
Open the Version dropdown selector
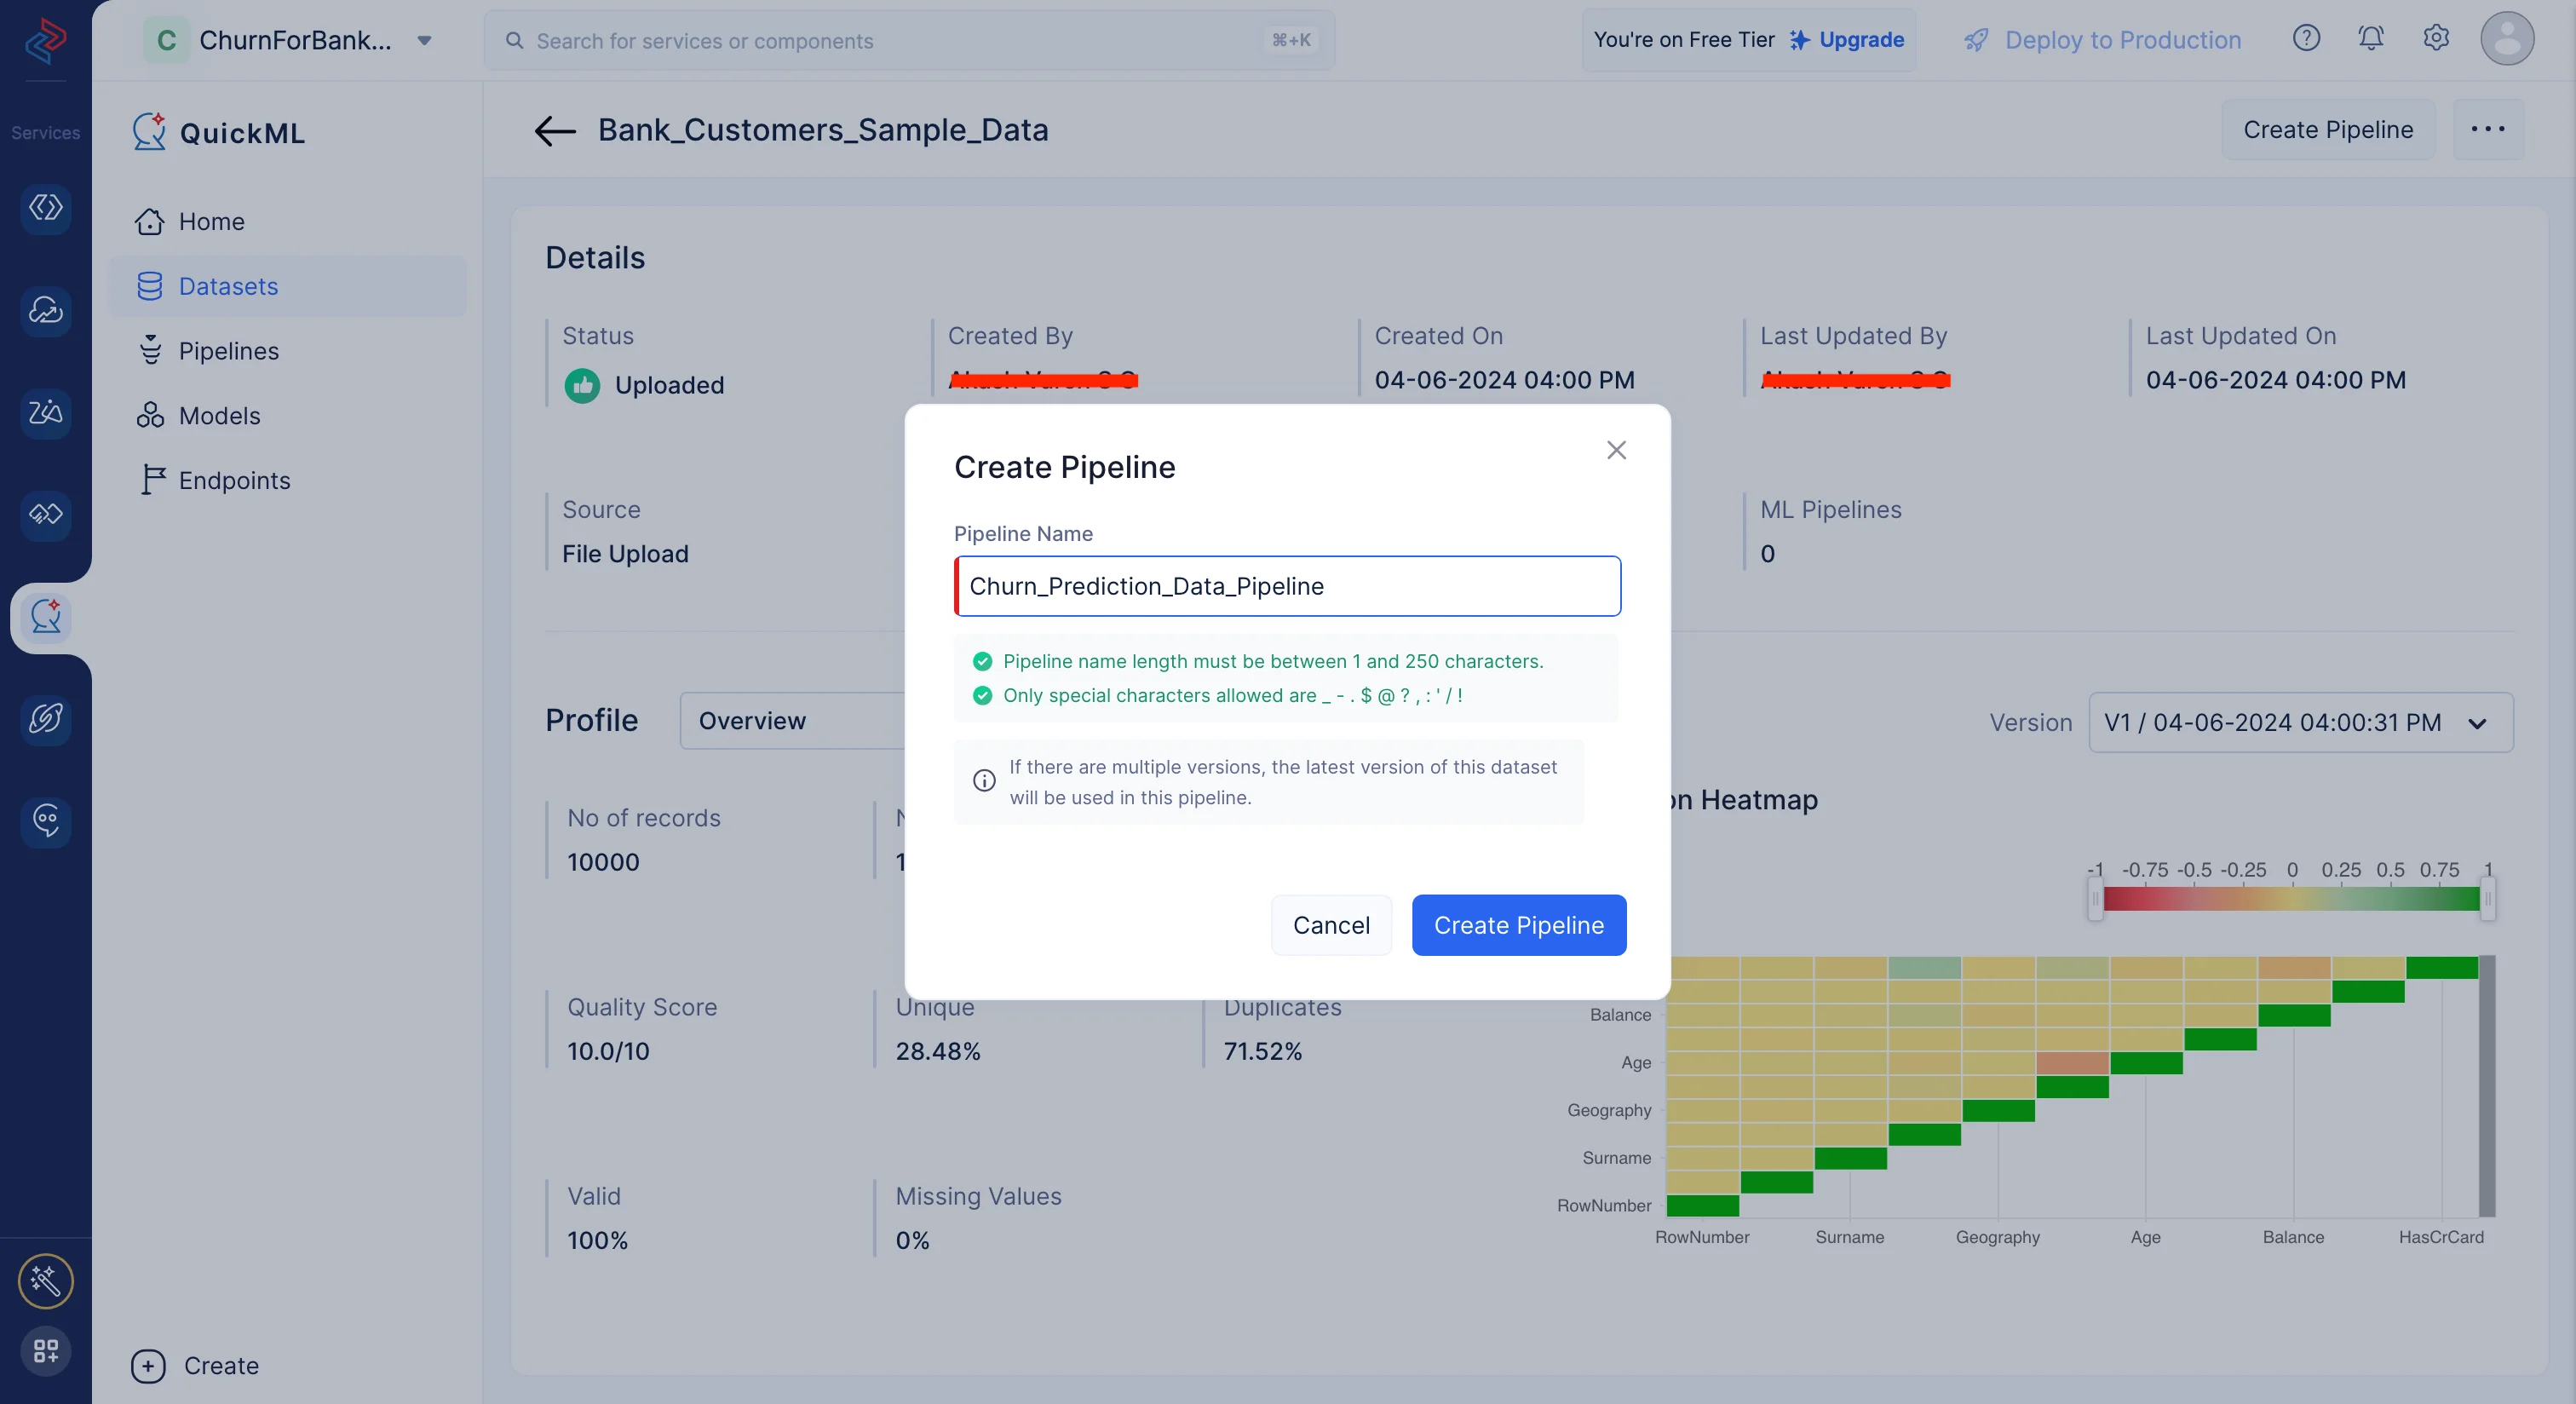click(x=2300, y=722)
